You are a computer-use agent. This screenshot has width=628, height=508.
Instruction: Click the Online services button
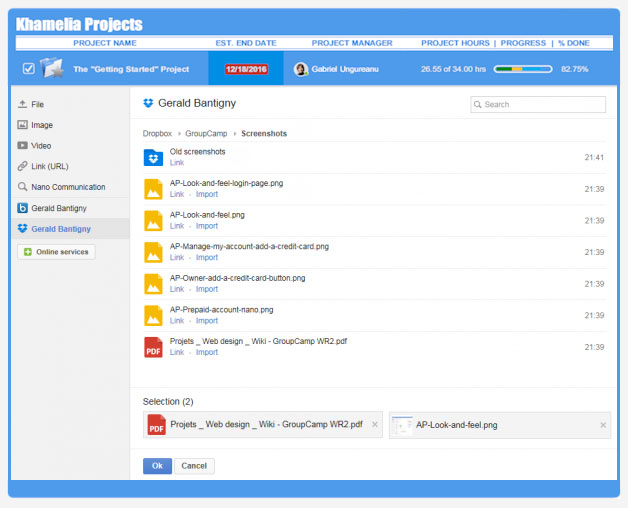tap(56, 252)
